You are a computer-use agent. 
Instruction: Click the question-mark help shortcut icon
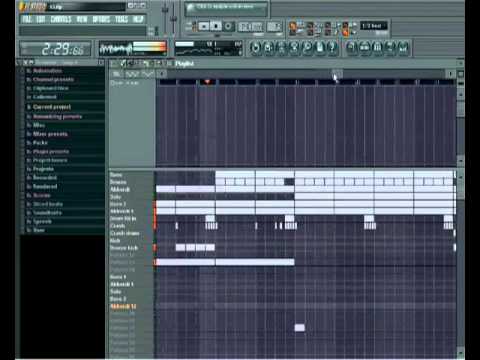pyautogui.click(x=332, y=48)
